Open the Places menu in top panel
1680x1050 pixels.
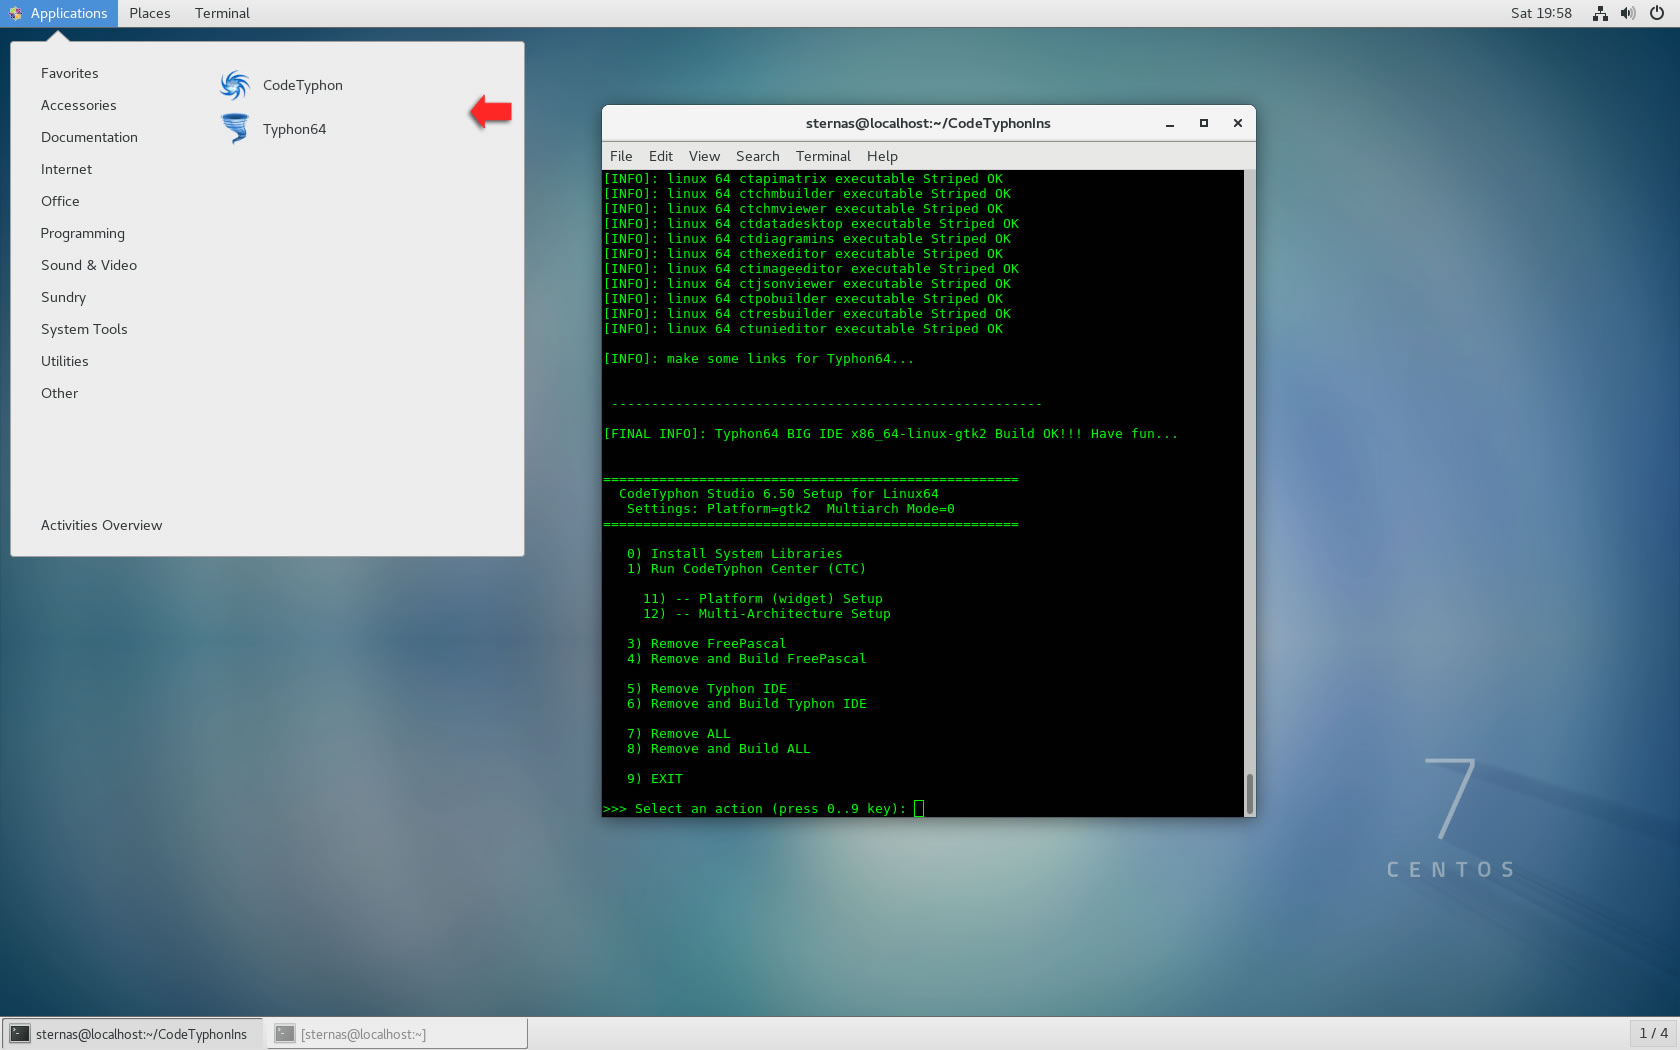pyautogui.click(x=150, y=13)
